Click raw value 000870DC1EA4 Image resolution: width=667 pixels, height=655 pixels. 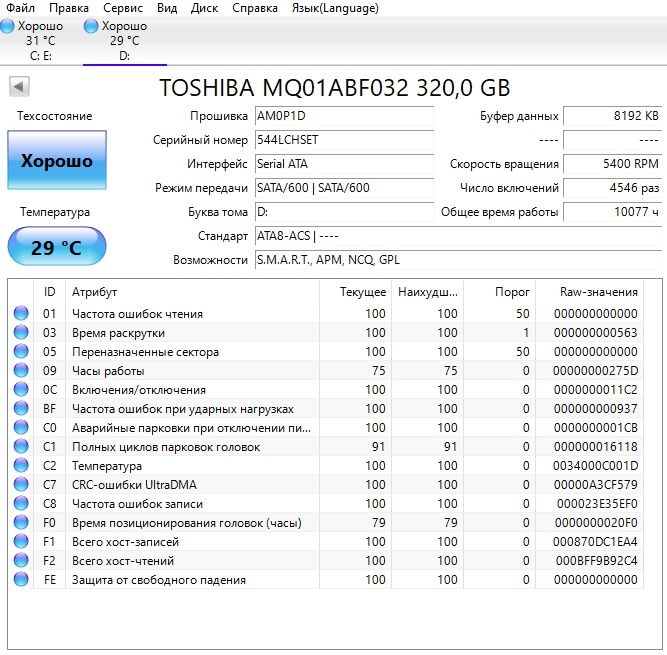[596, 541]
